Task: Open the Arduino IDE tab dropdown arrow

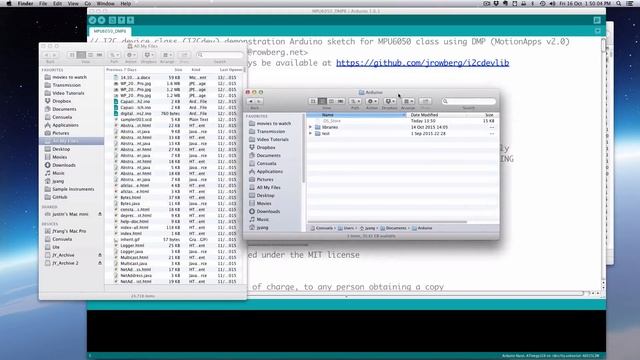Action: [598, 31]
